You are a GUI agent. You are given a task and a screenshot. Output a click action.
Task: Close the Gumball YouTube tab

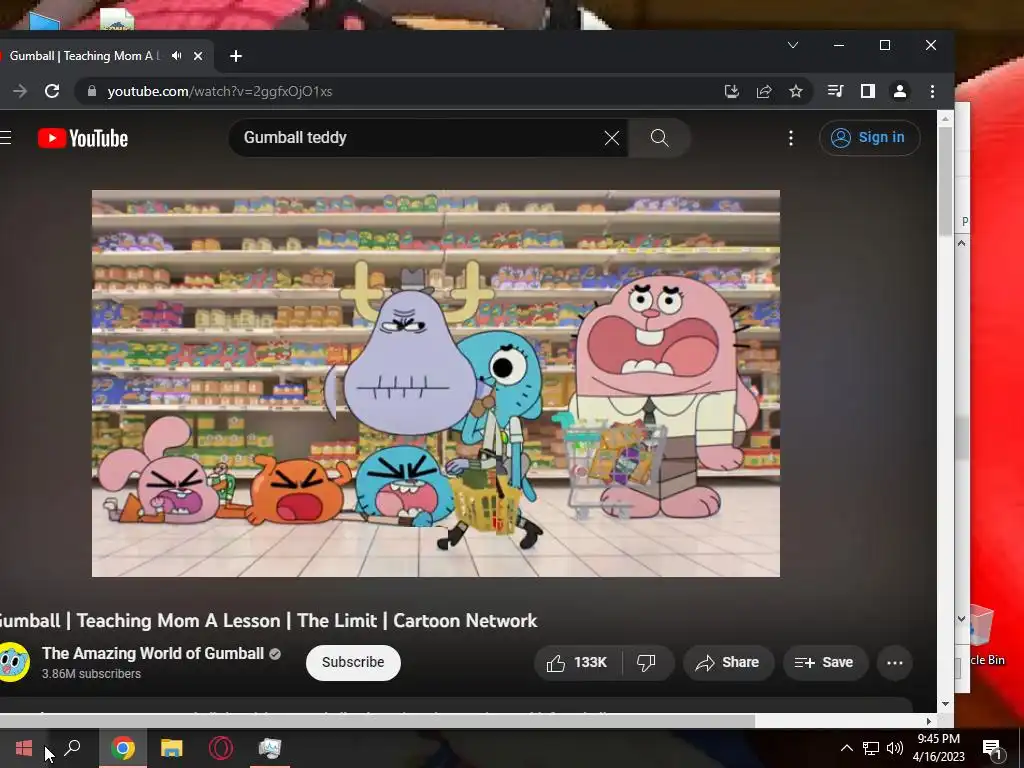[198, 56]
